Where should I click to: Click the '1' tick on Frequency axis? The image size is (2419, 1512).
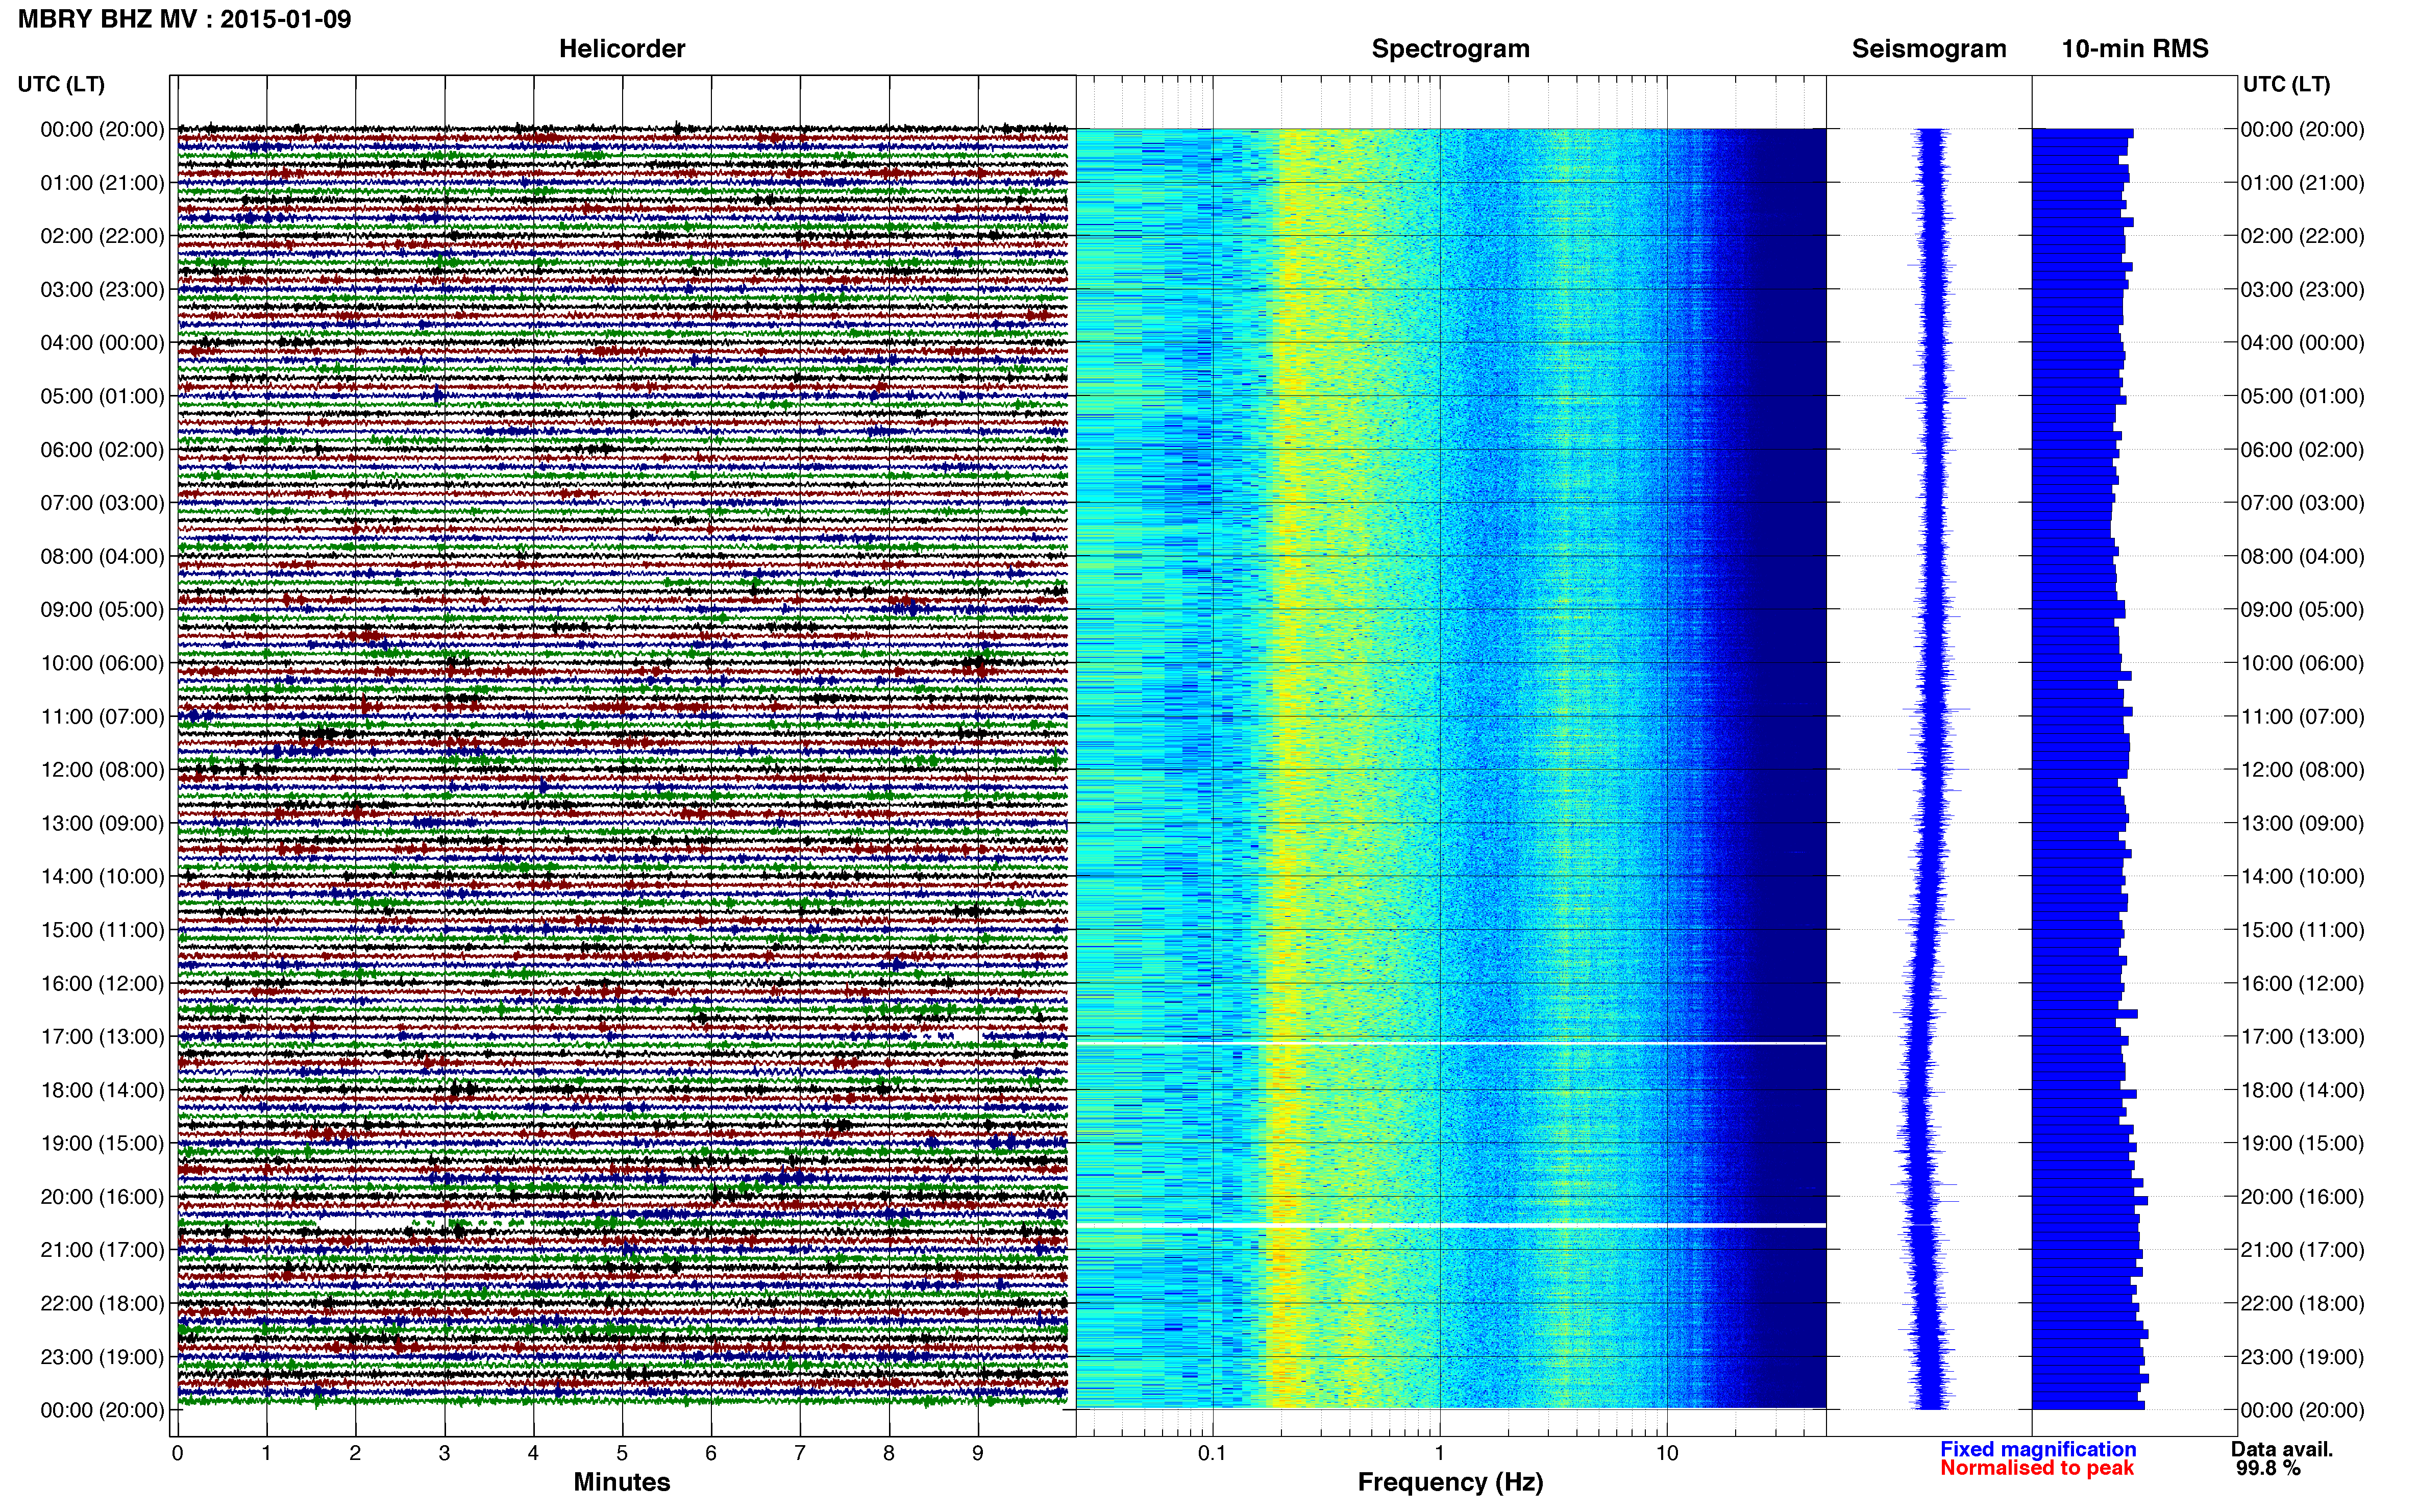(x=1439, y=1454)
